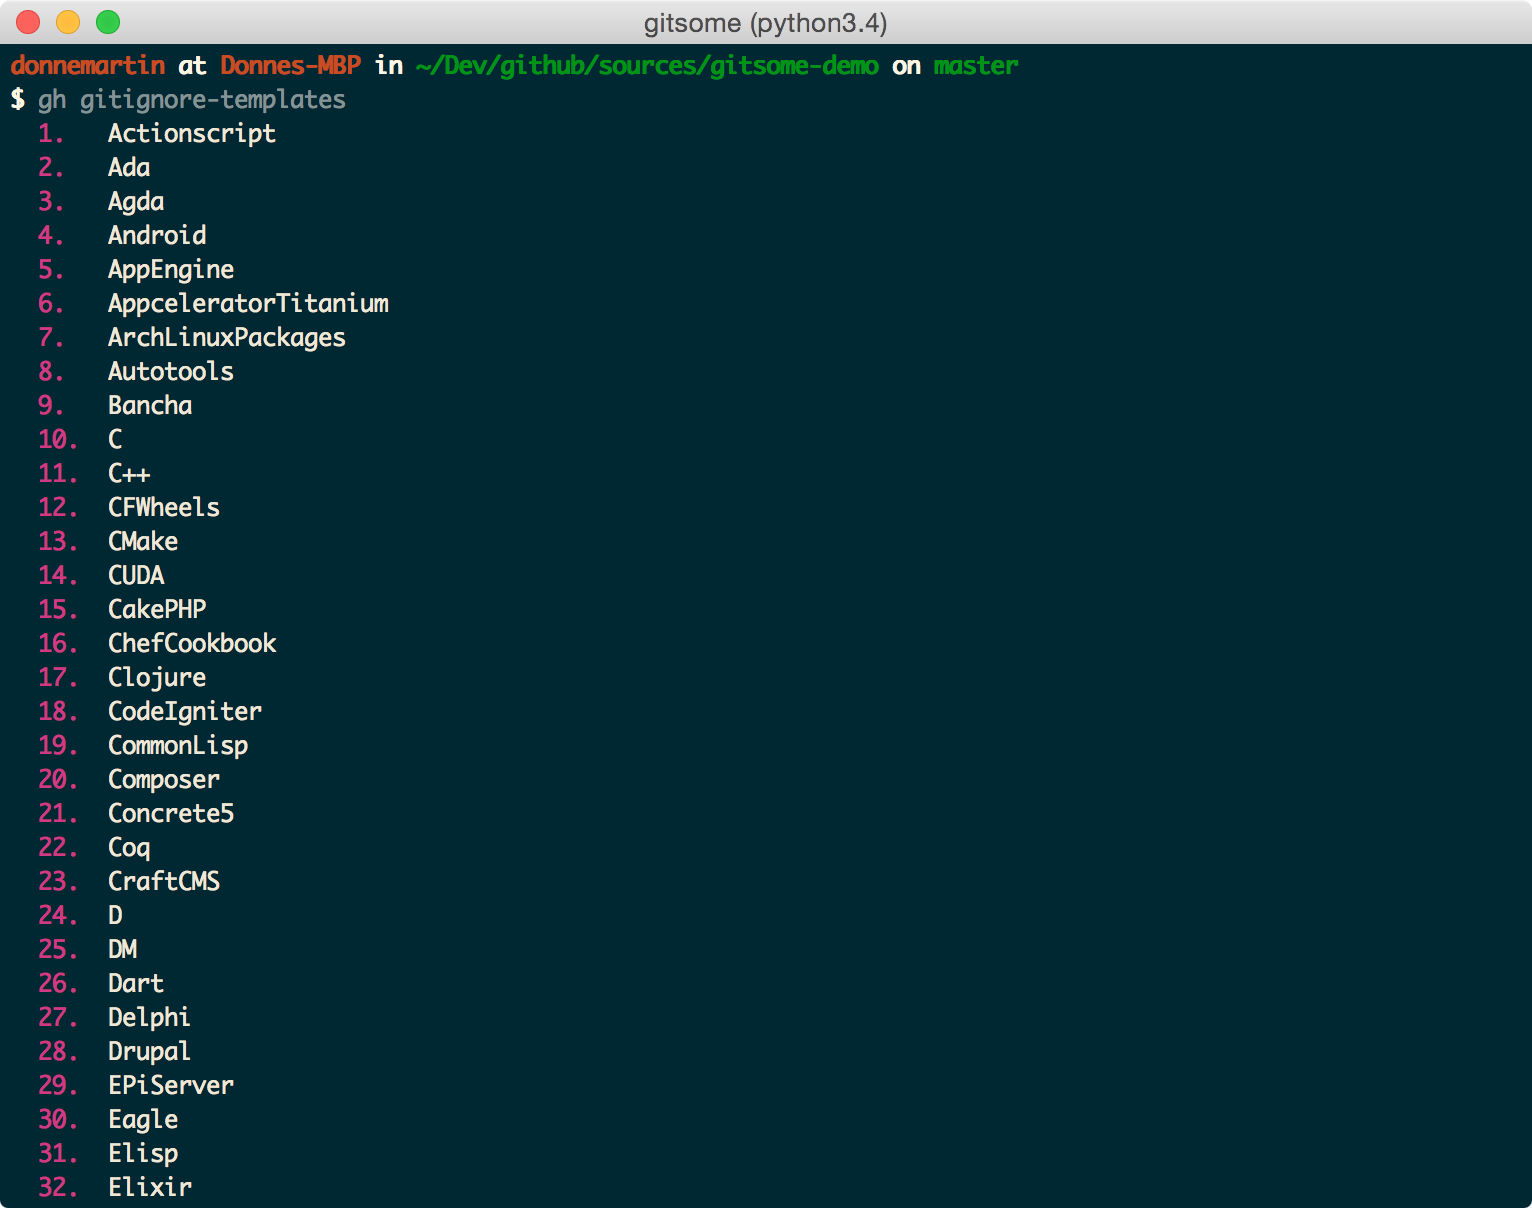Image resolution: width=1532 pixels, height=1208 pixels.
Task: Select the 'CakePHP' entry
Action: [157, 610]
